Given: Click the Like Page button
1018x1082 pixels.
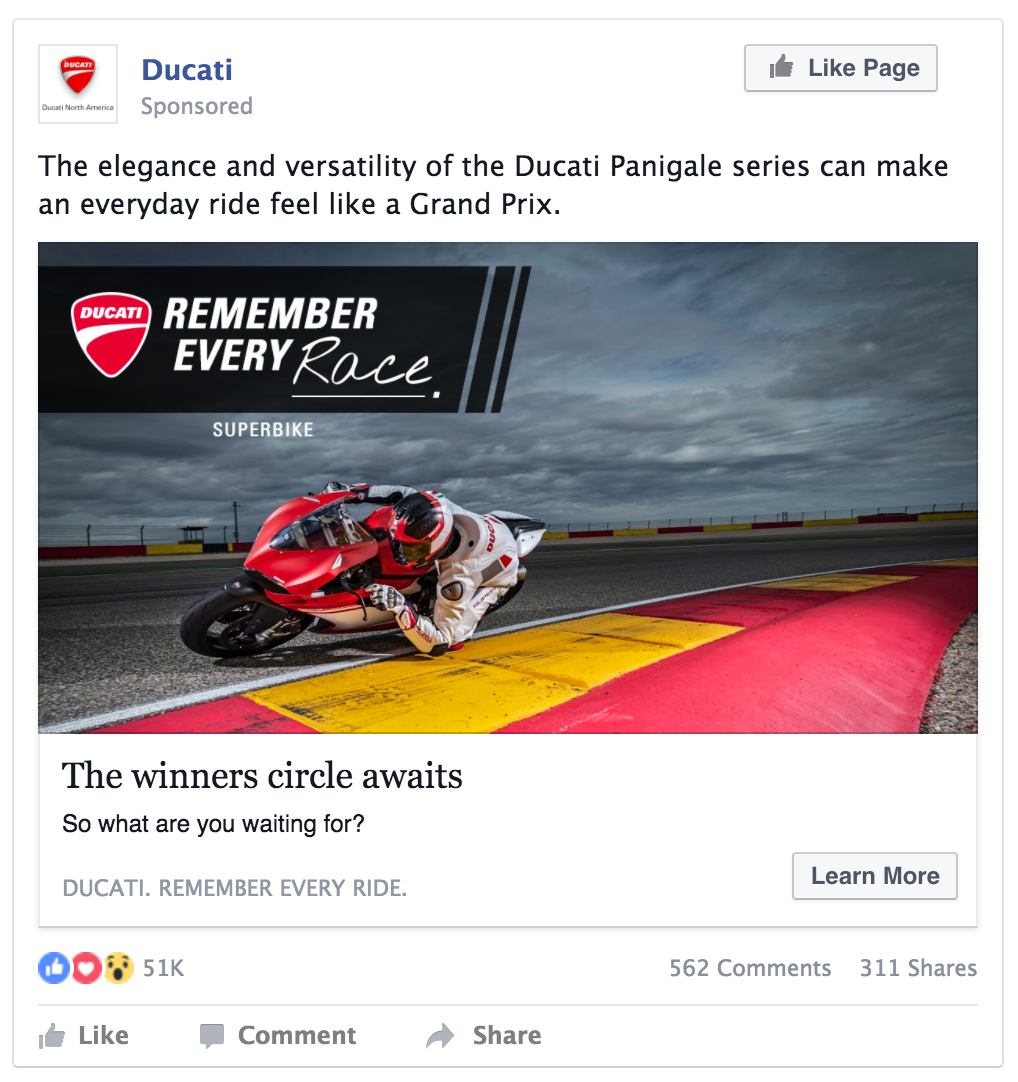Looking at the screenshot, I should [x=841, y=68].
